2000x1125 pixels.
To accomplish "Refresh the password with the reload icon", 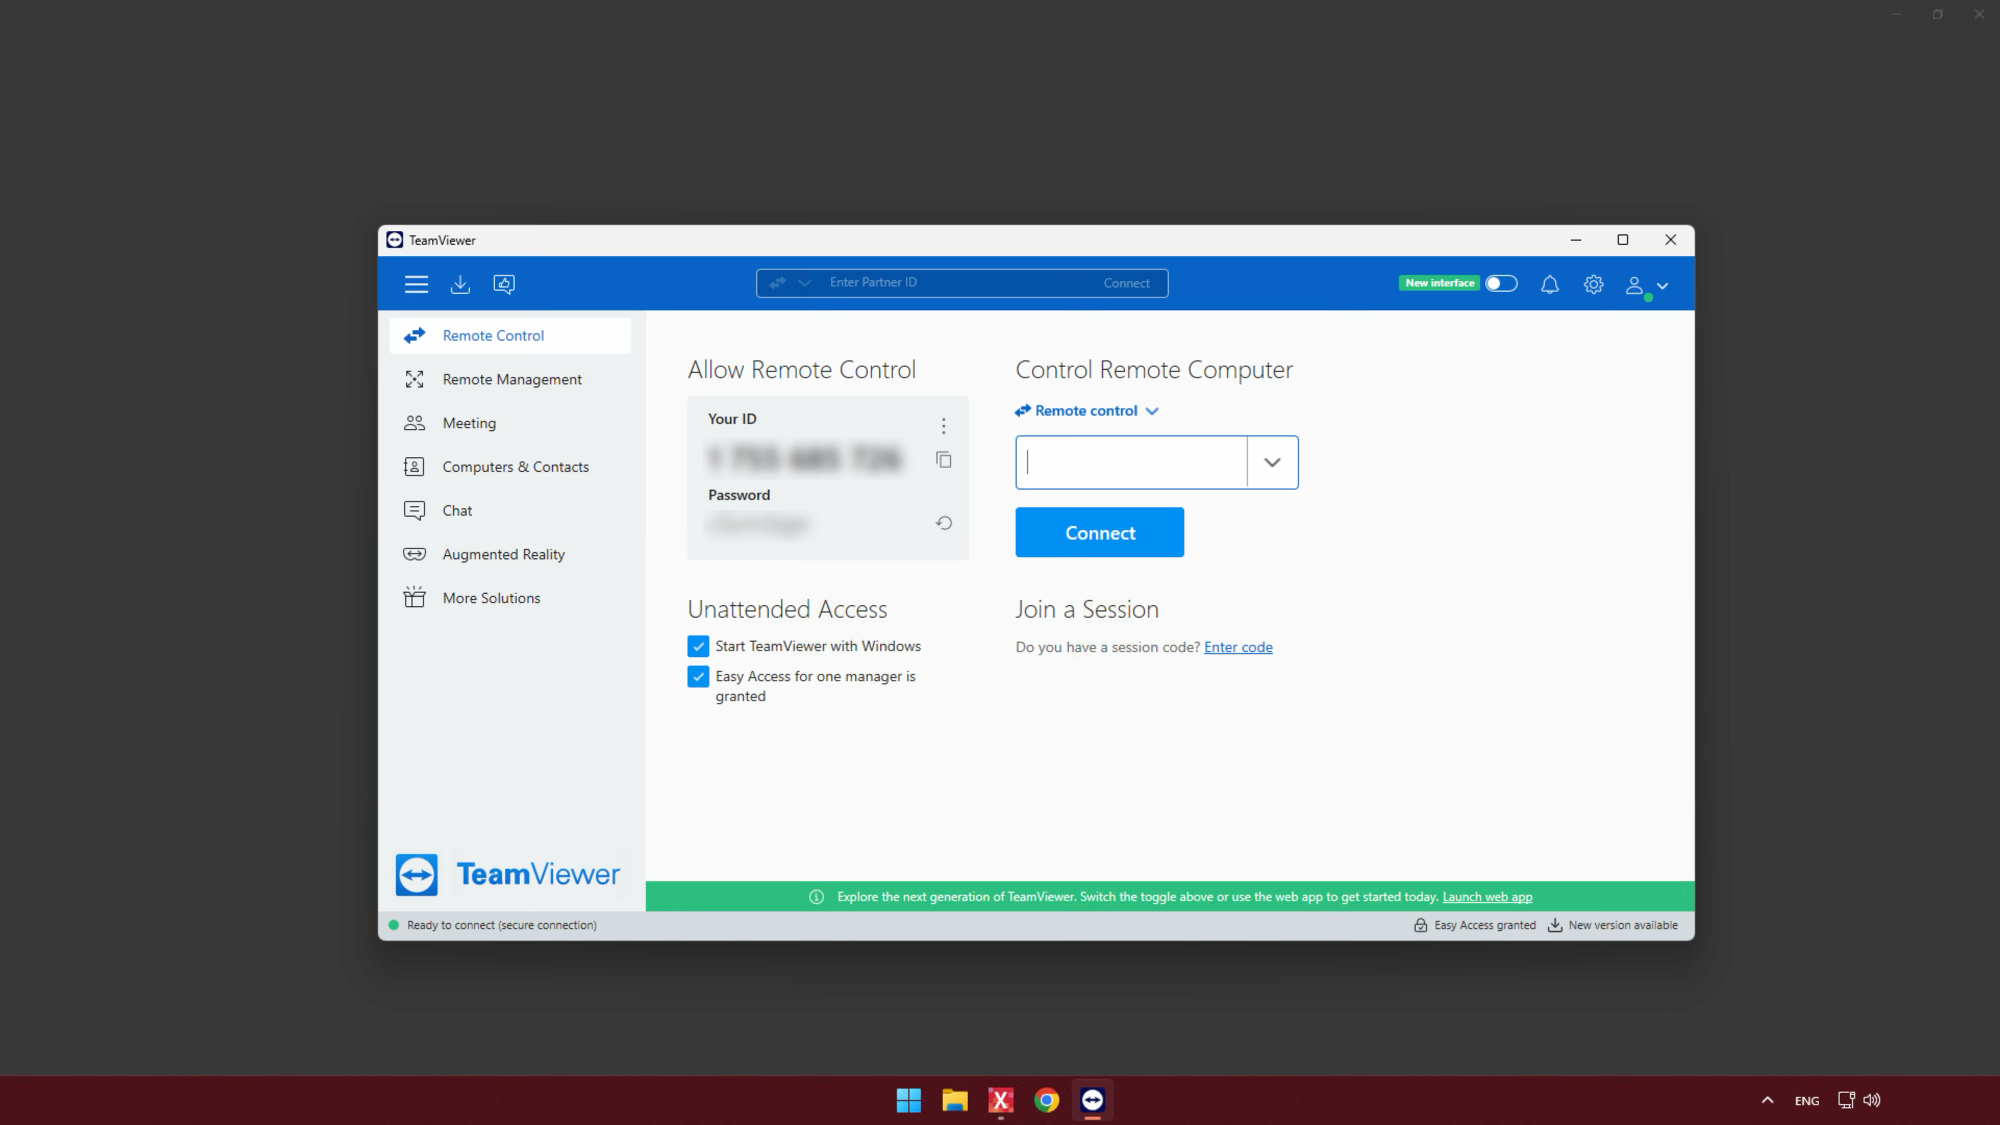I will [944, 523].
